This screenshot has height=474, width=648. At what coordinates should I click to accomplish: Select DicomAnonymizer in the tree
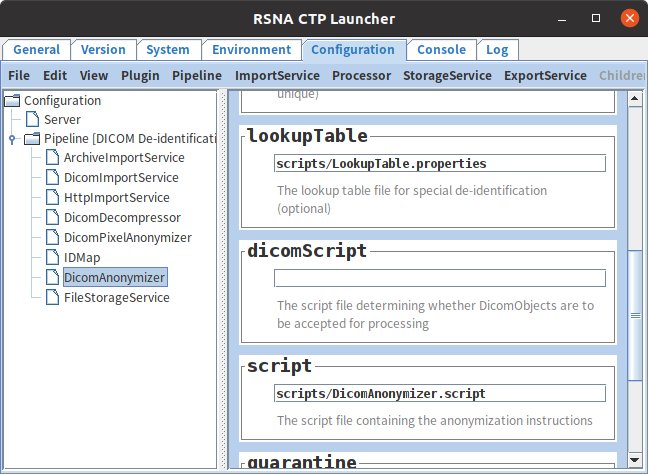115,277
